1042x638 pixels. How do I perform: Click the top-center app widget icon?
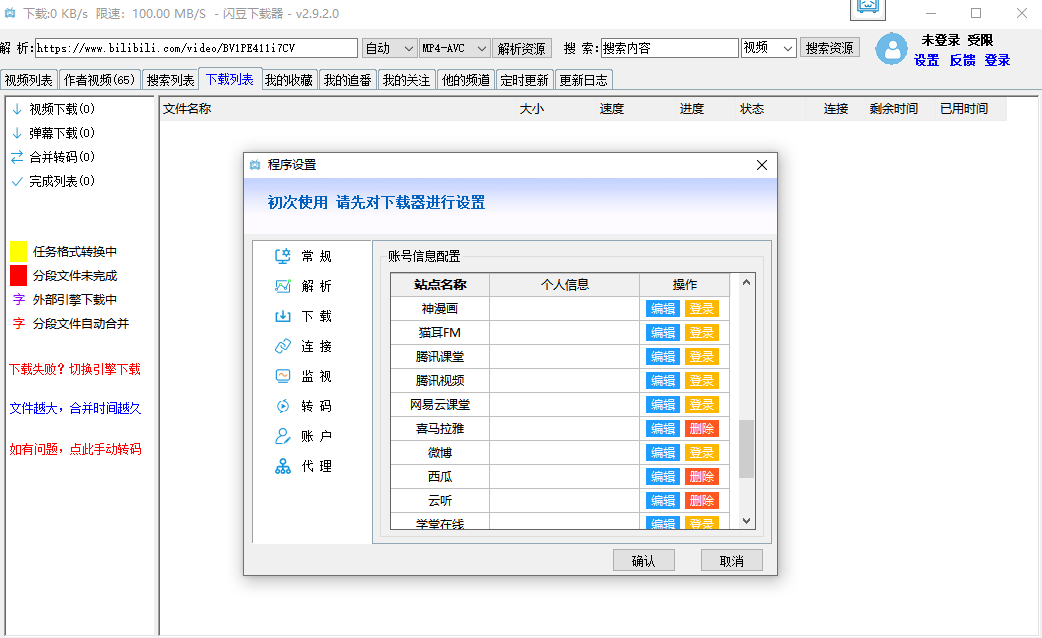click(x=868, y=8)
